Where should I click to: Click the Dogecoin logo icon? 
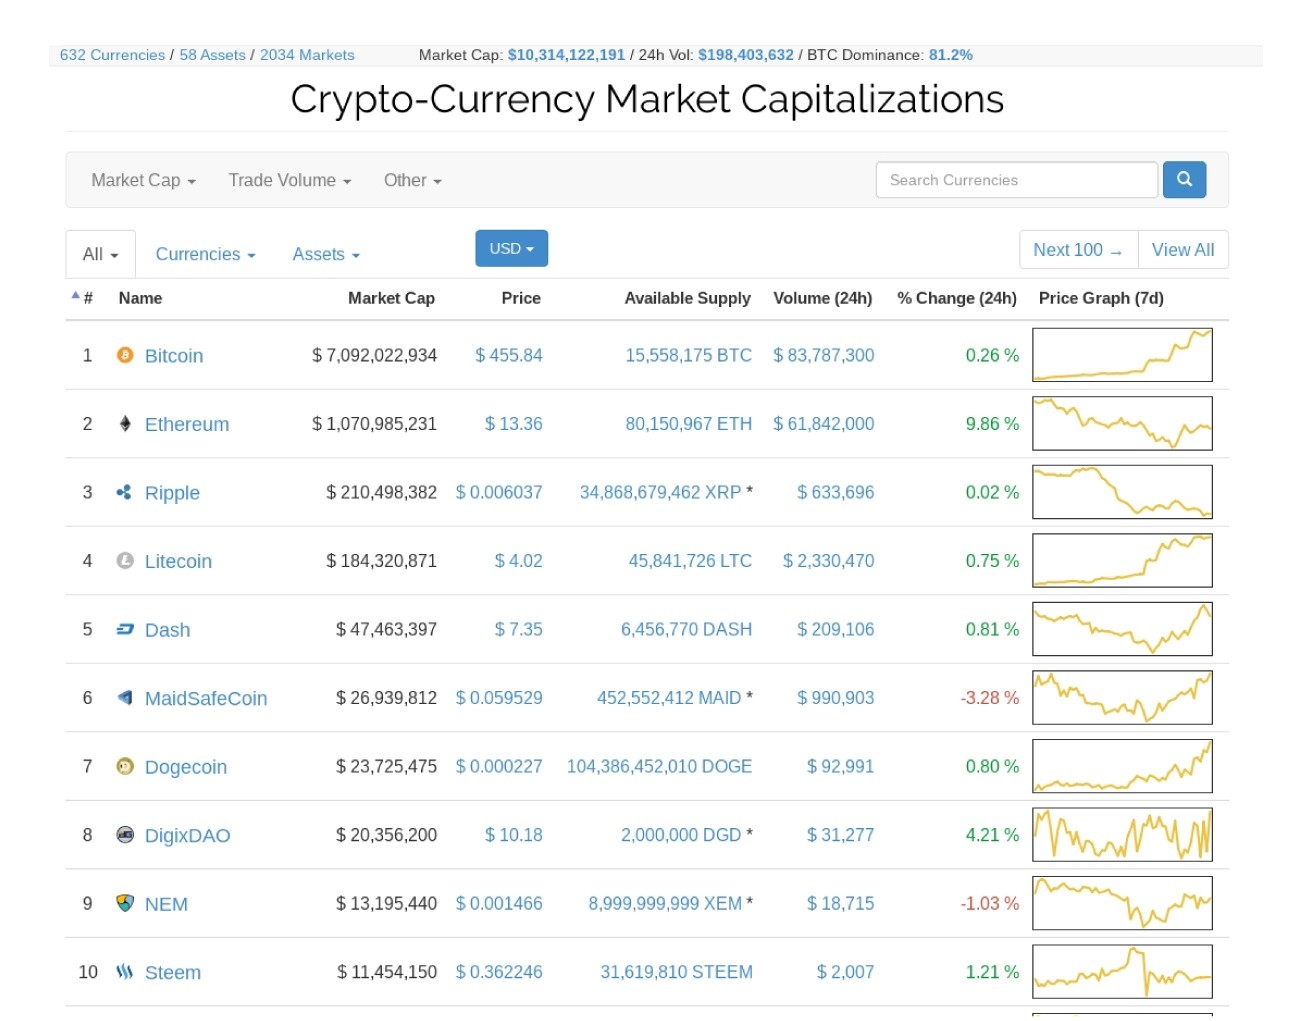click(x=125, y=766)
